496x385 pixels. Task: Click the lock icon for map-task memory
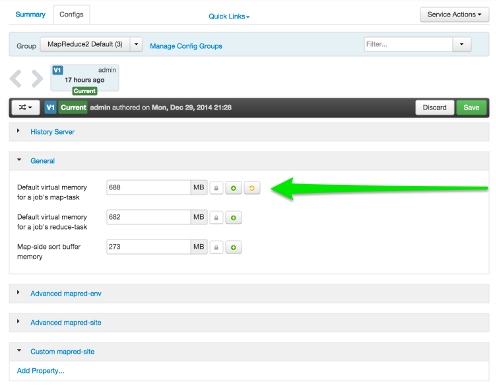[x=216, y=188]
